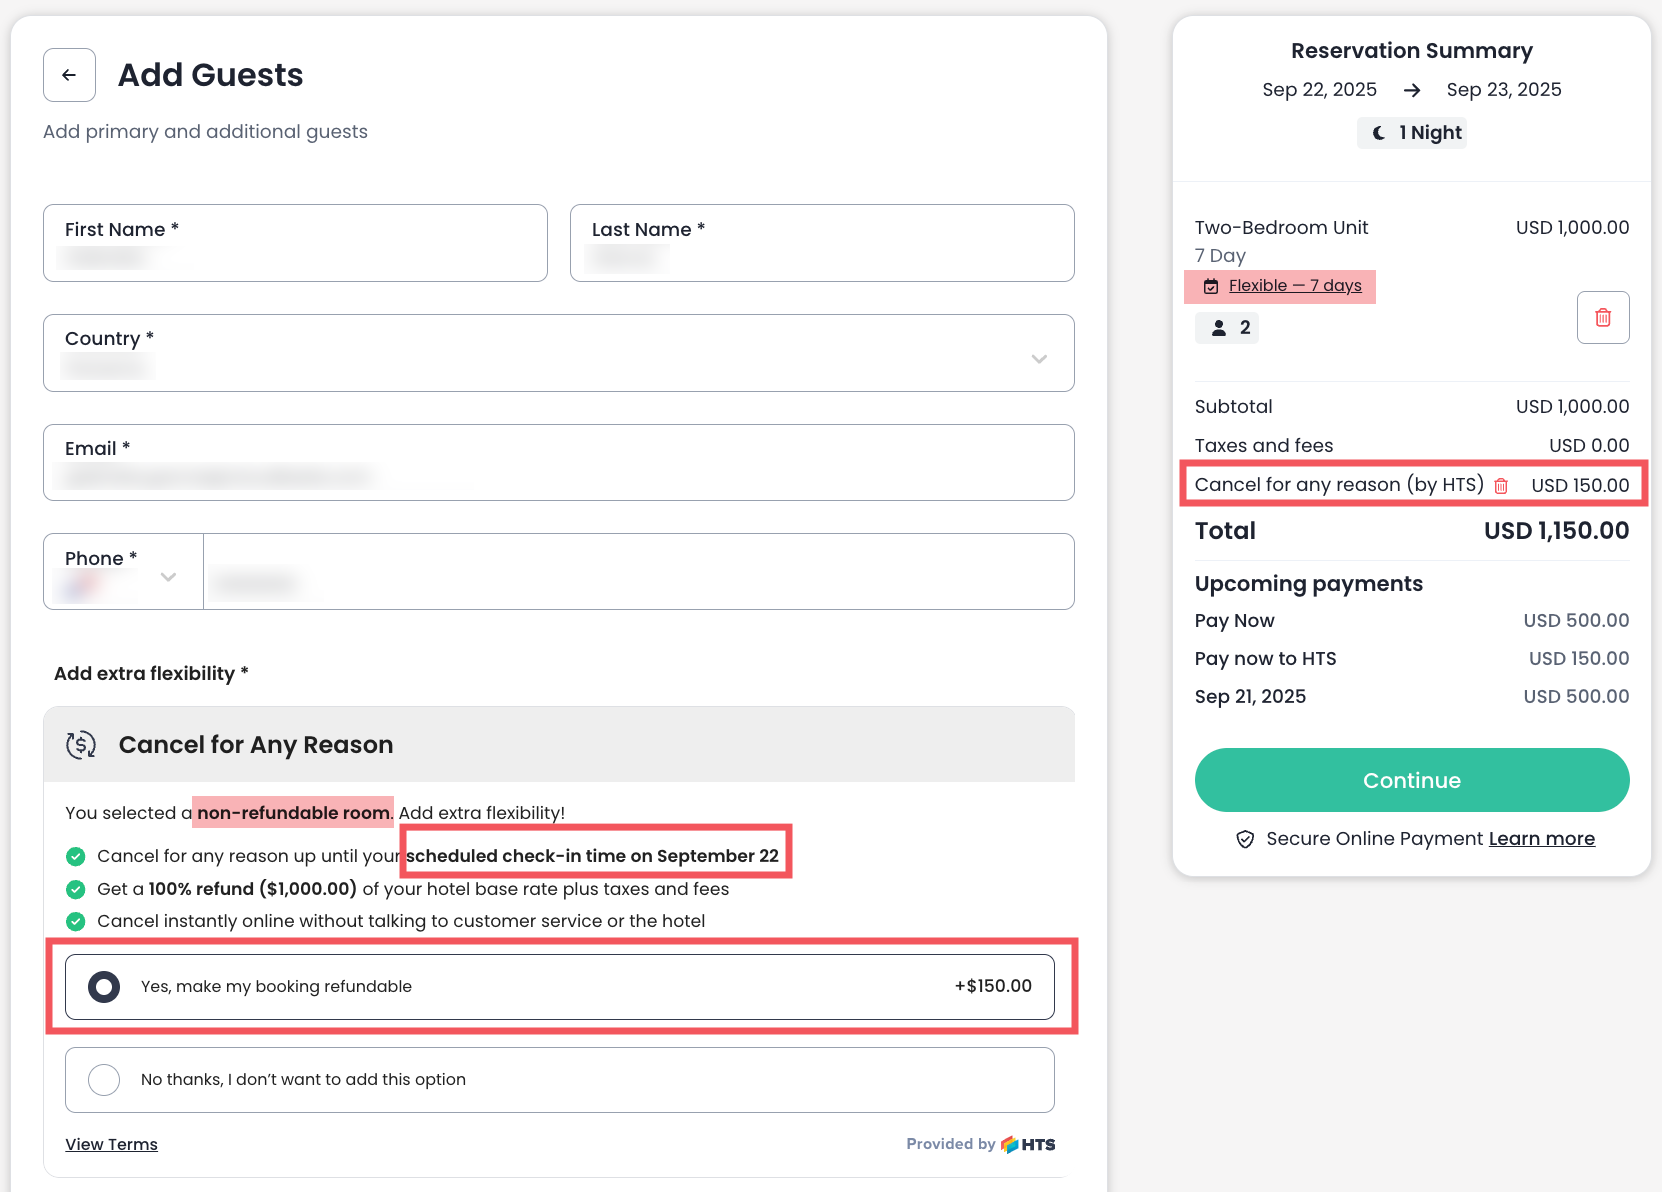Click the back arrow button
Screen dimensions: 1662x1192
[69, 75]
